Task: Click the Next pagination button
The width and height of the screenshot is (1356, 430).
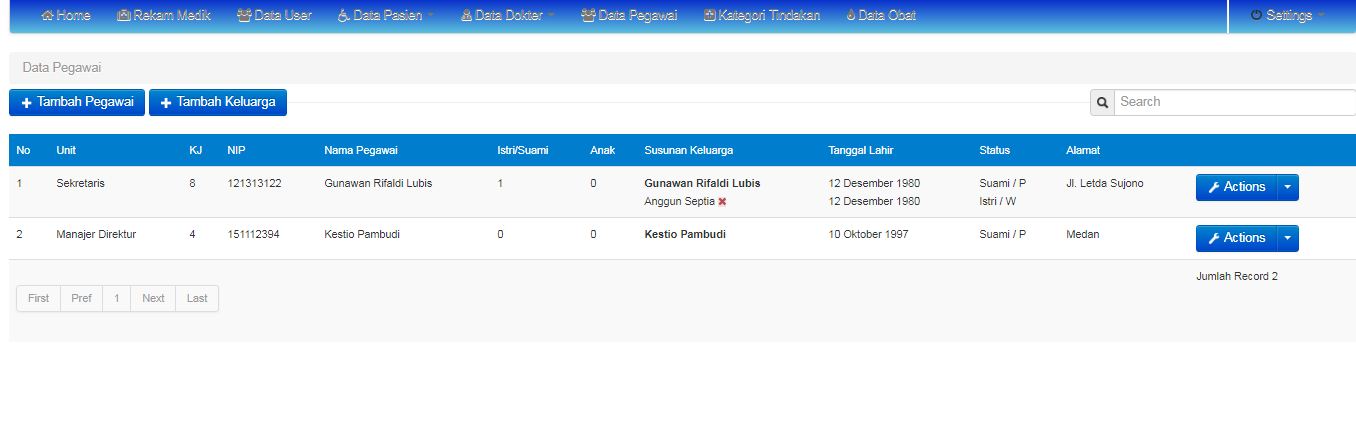Action: pyautogui.click(x=153, y=298)
